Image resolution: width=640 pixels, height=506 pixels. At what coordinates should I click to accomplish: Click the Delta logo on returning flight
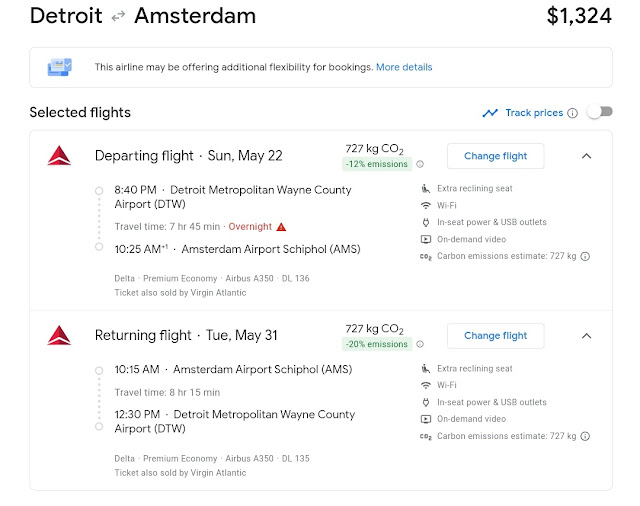(x=58, y=336)
